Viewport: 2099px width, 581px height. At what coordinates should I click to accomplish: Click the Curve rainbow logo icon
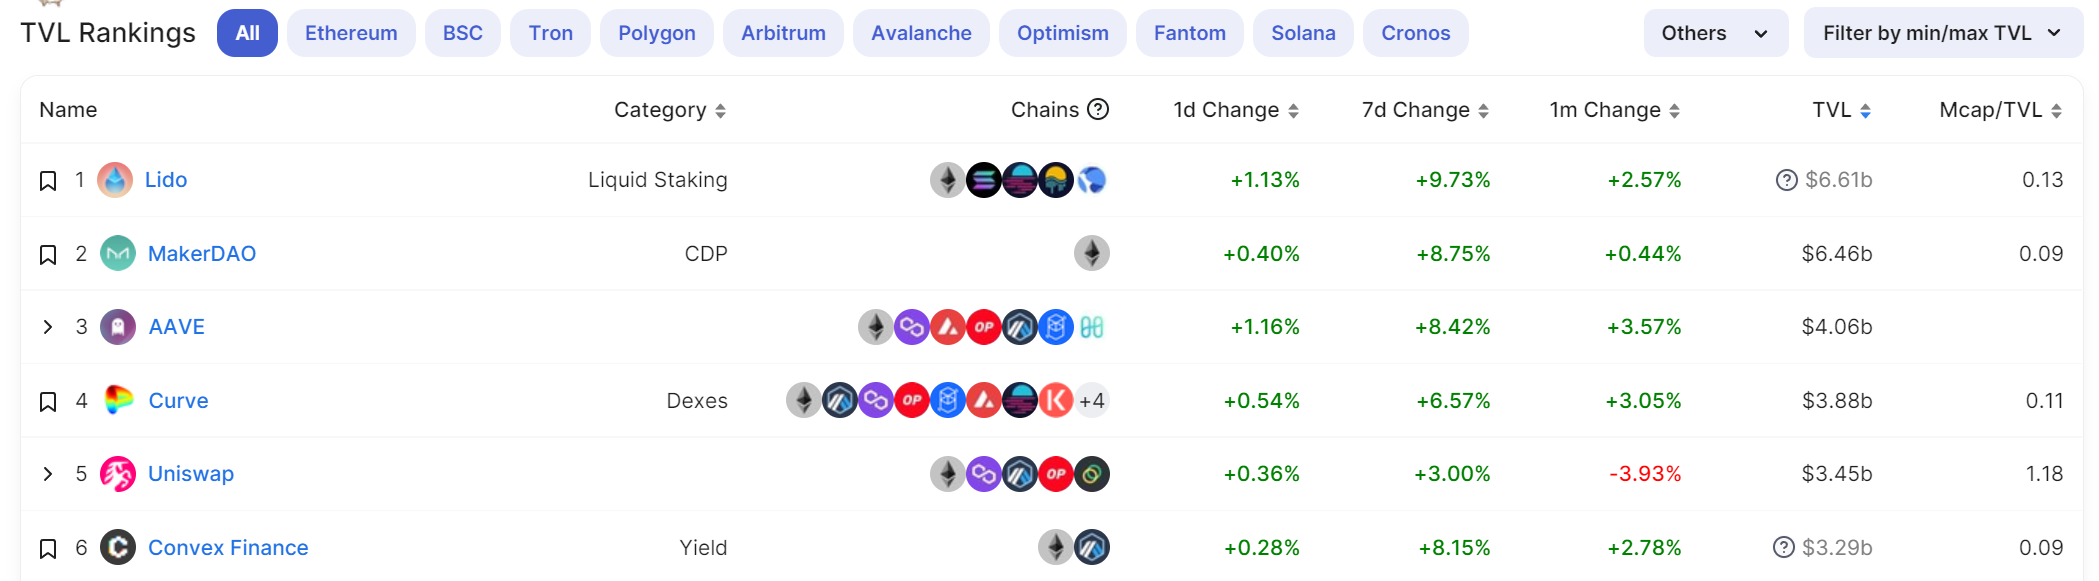click(118, 400)
